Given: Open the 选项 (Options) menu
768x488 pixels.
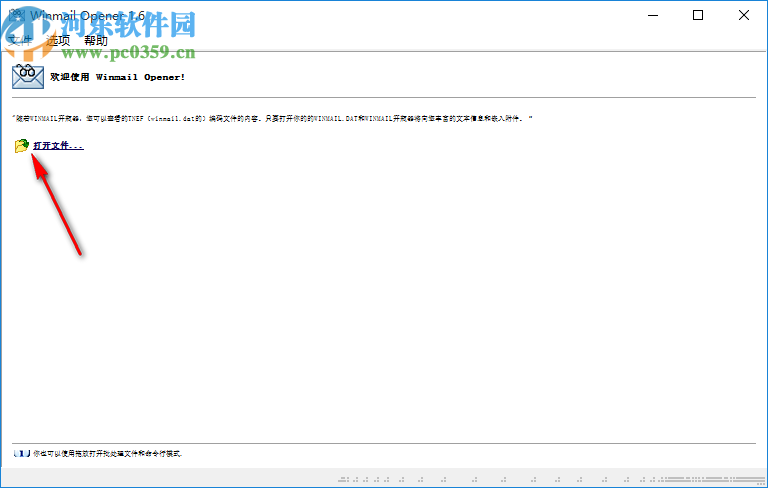Looking at the screenshot, I should pos(58,41).
